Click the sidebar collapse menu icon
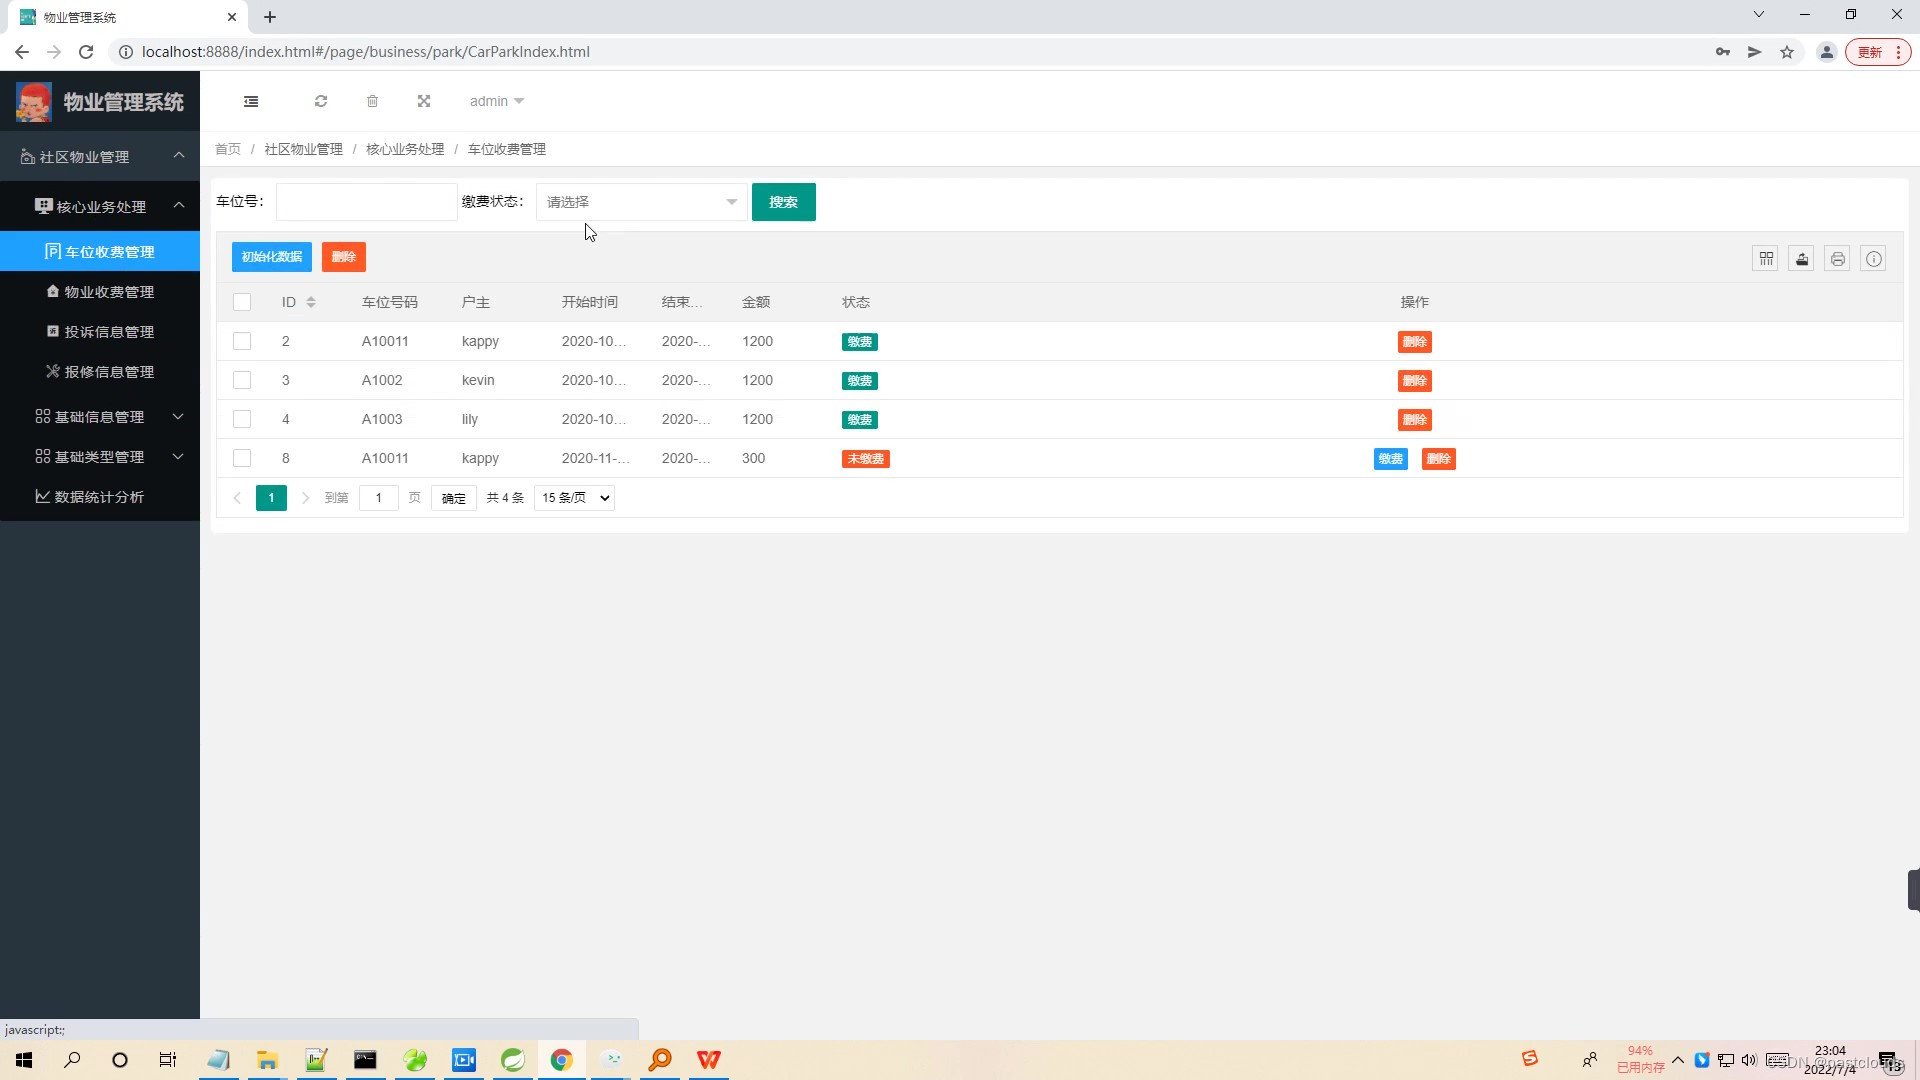 coord(251,101)
